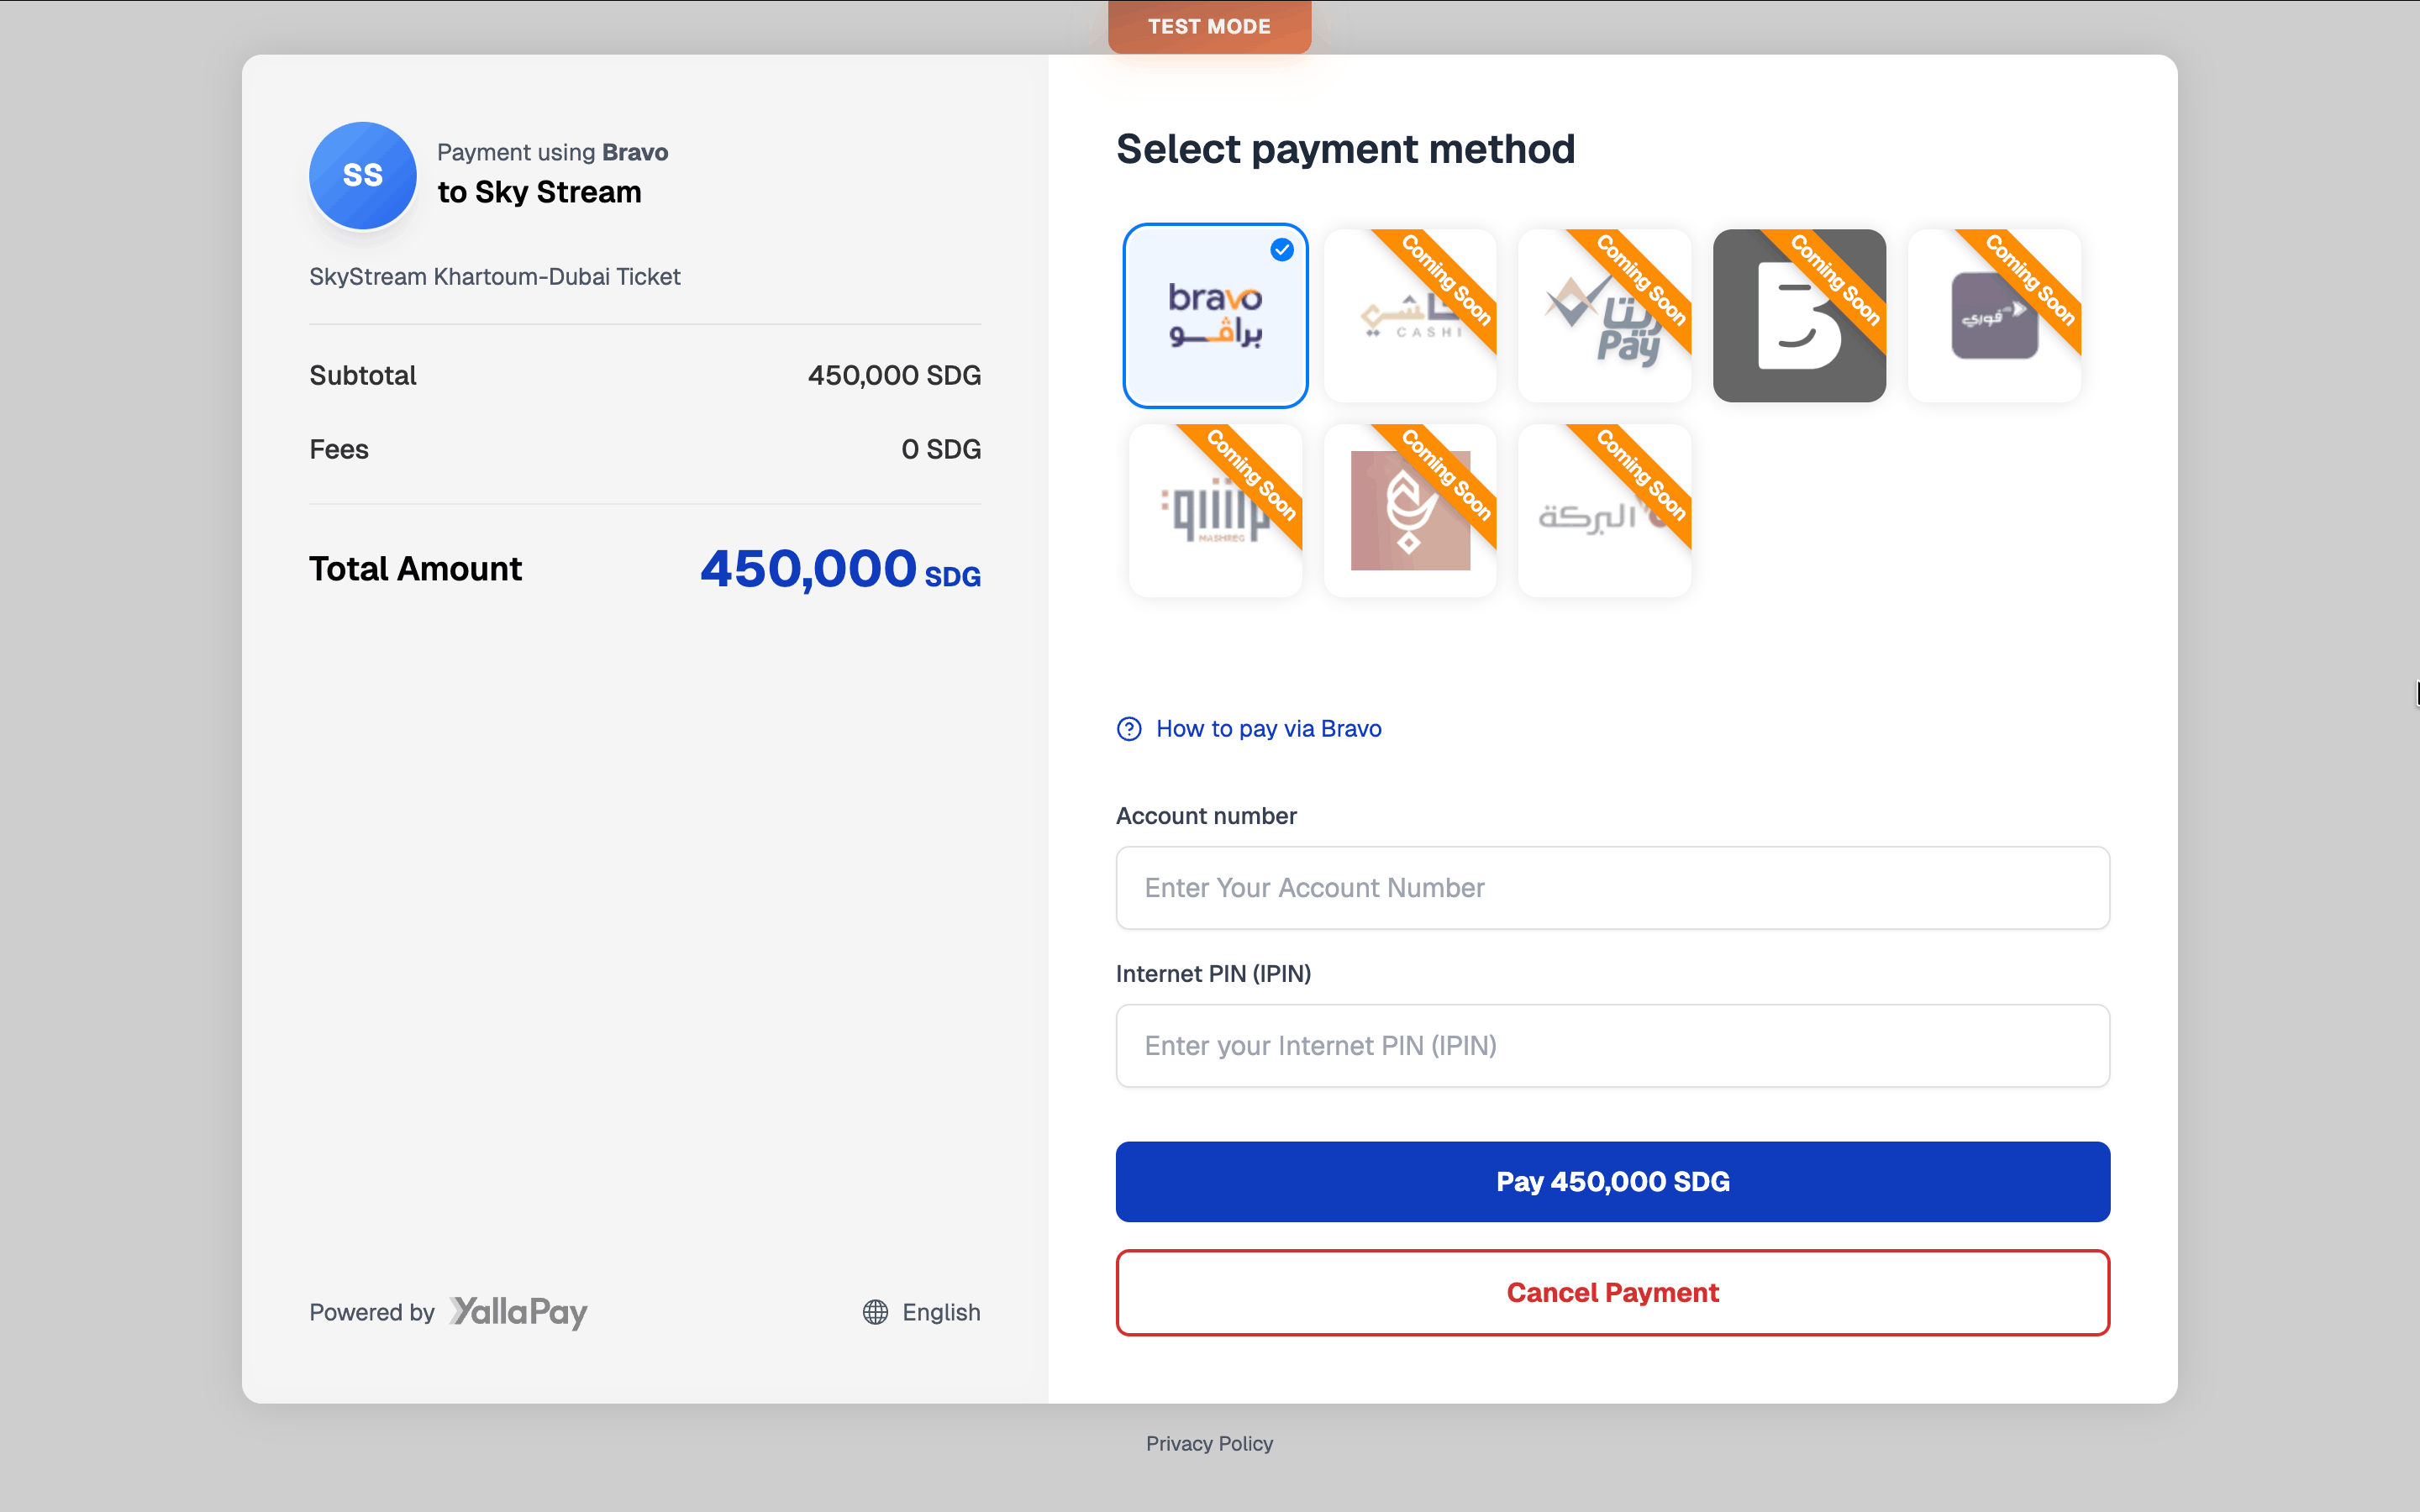This screenshot has width=2420, height=1512.
Task: Click the YallaPay logo
Action: click(518, 1312)
